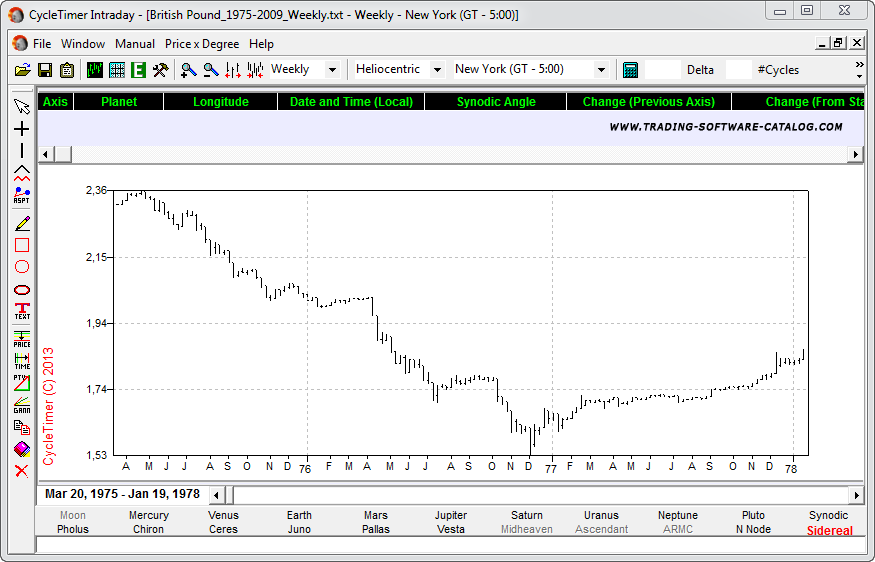Select the rectangle drawing tool

(x=22, y=245)
